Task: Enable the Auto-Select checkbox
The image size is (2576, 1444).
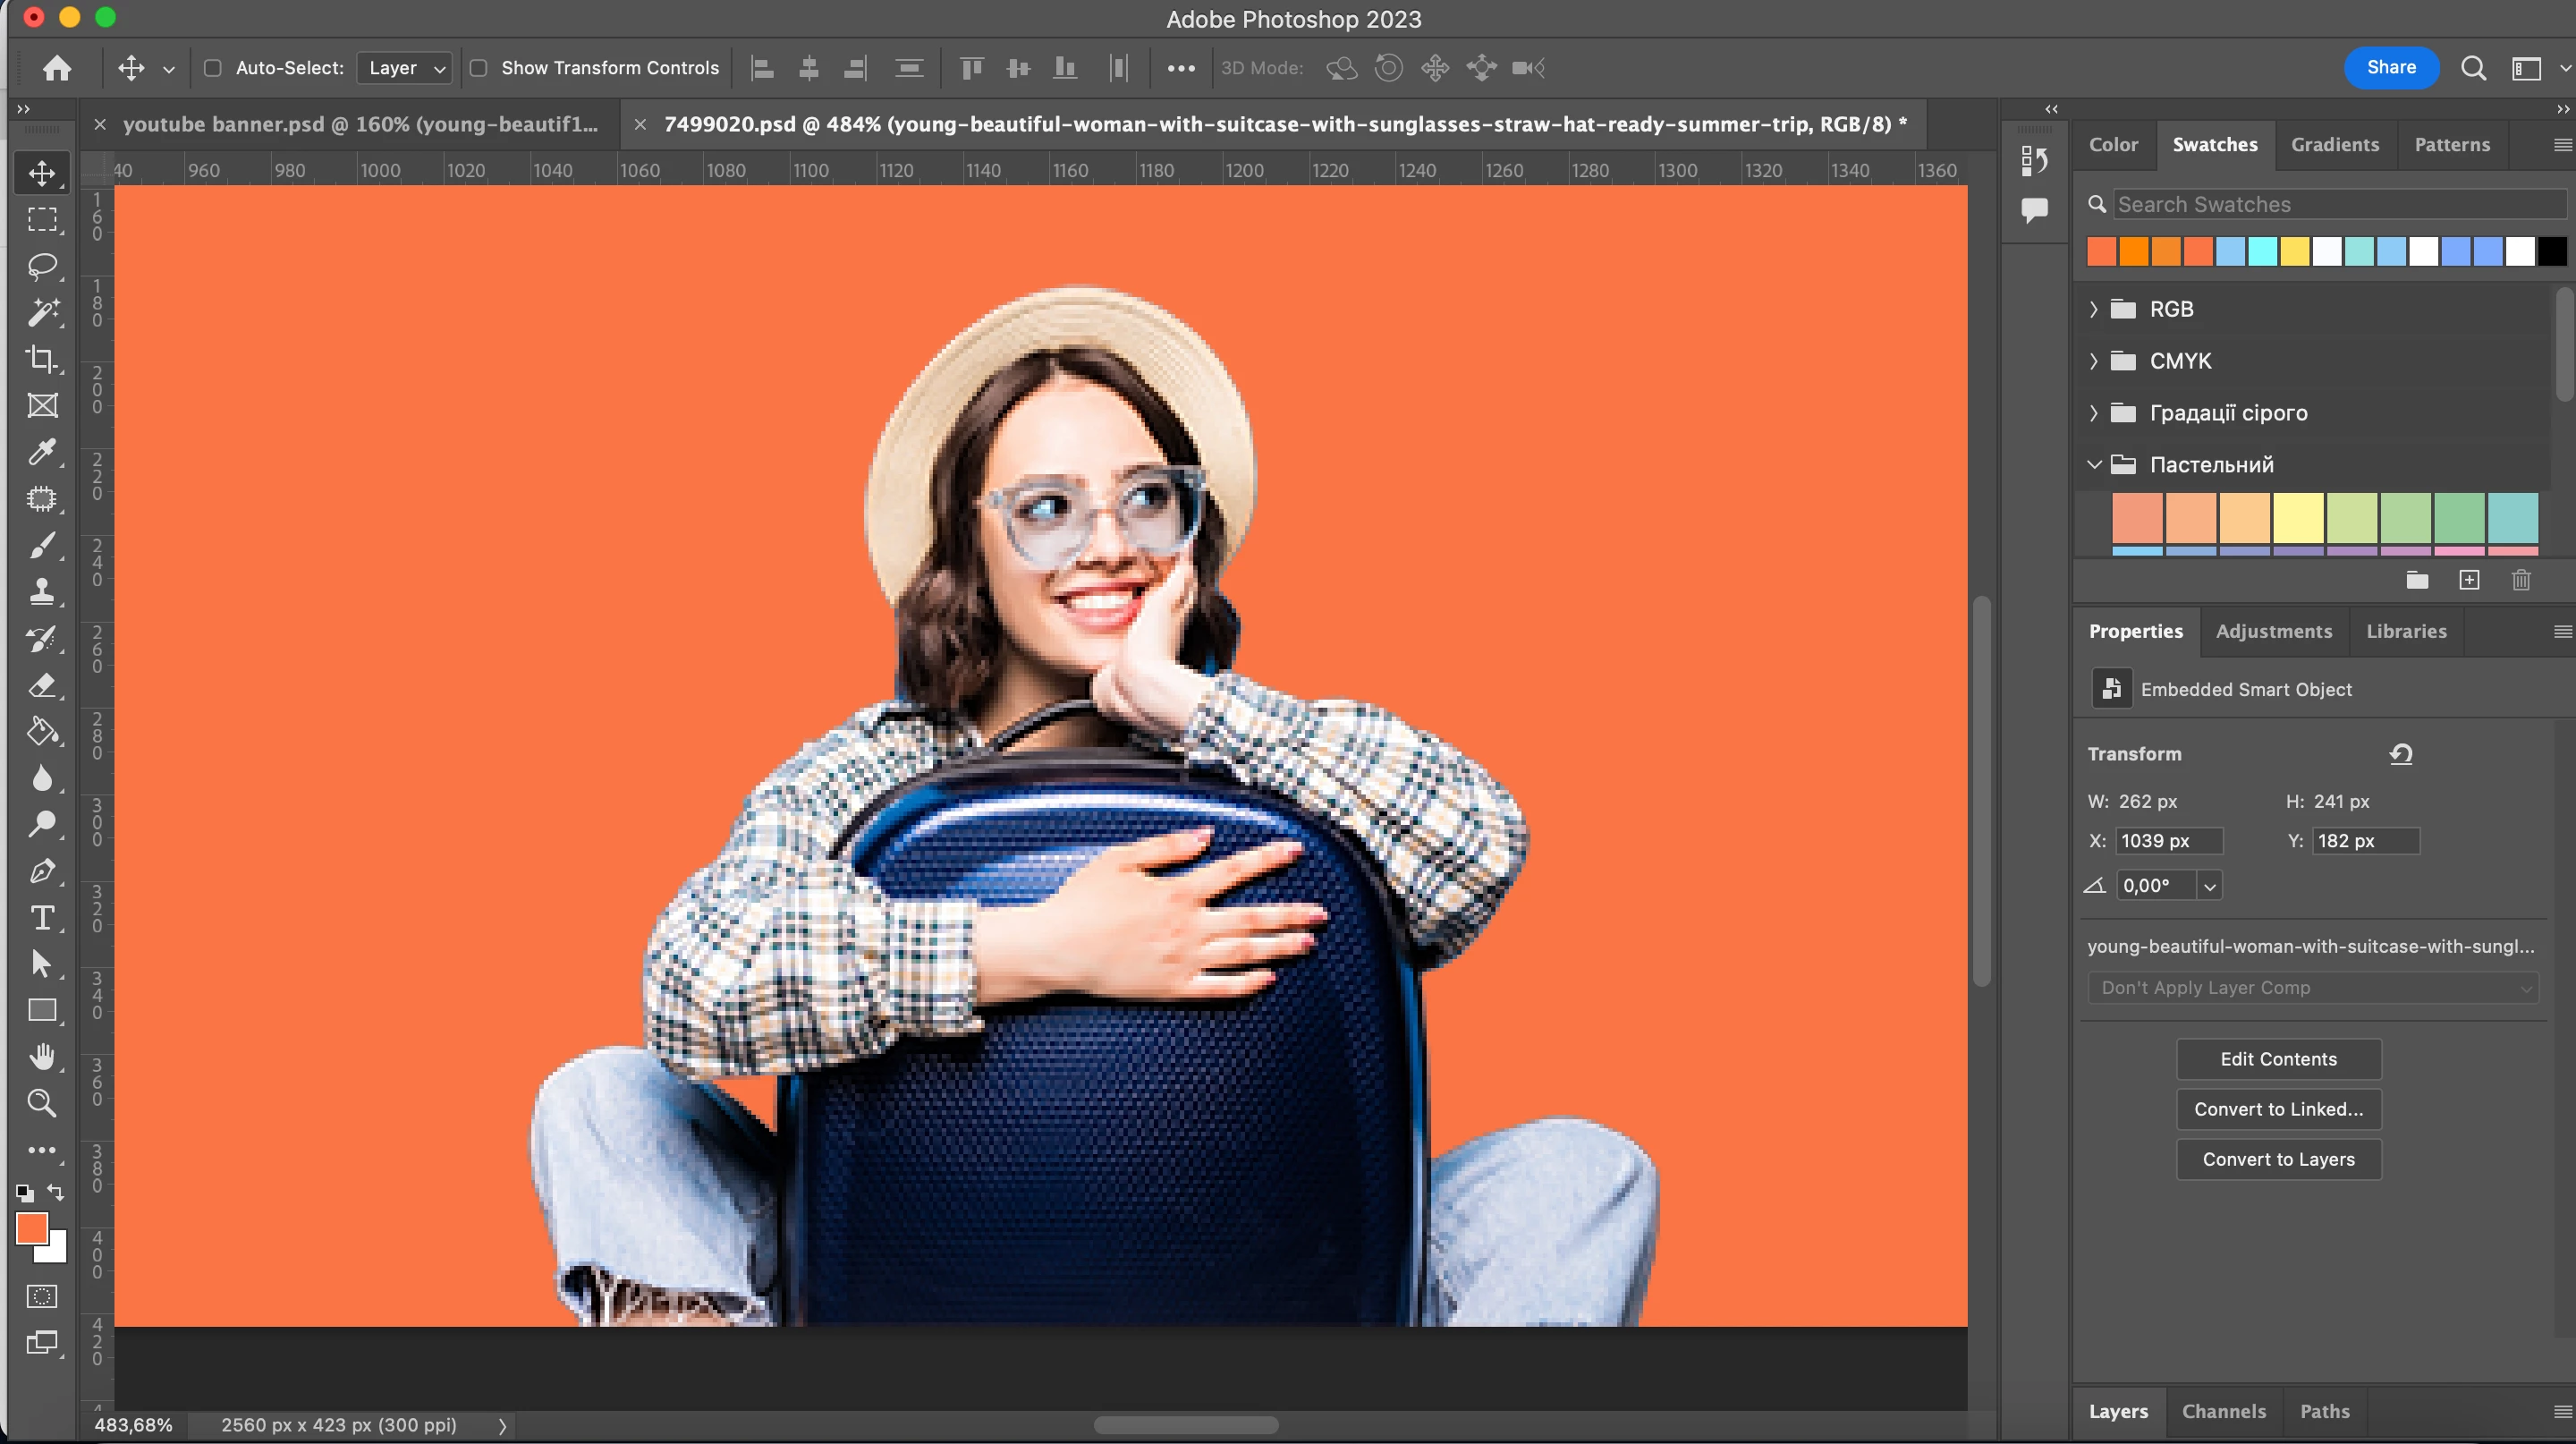Action: (212, 68)
